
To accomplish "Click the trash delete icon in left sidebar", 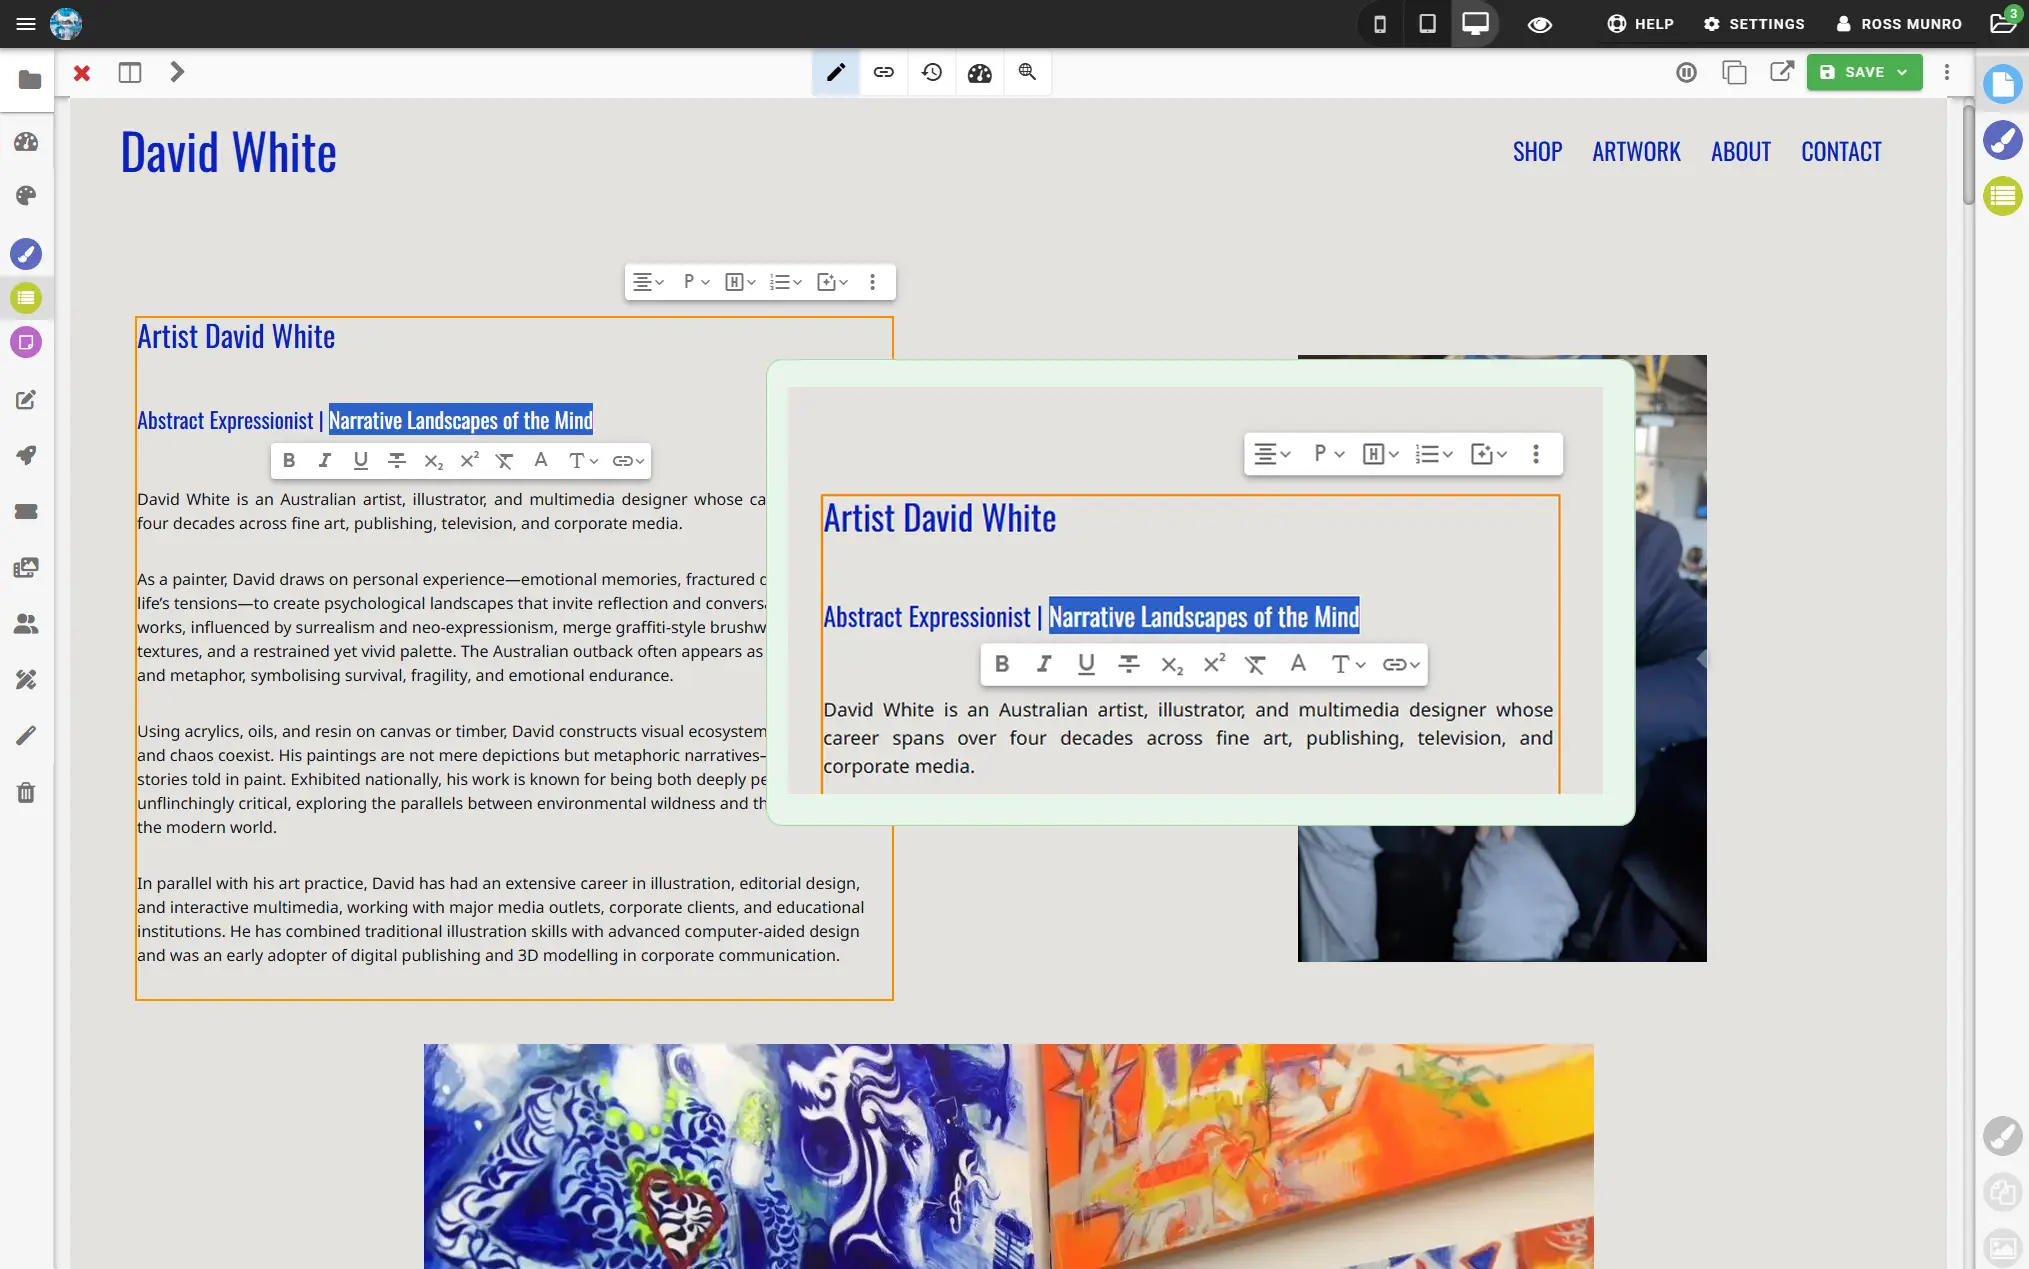I will click(x=26, y=792).
